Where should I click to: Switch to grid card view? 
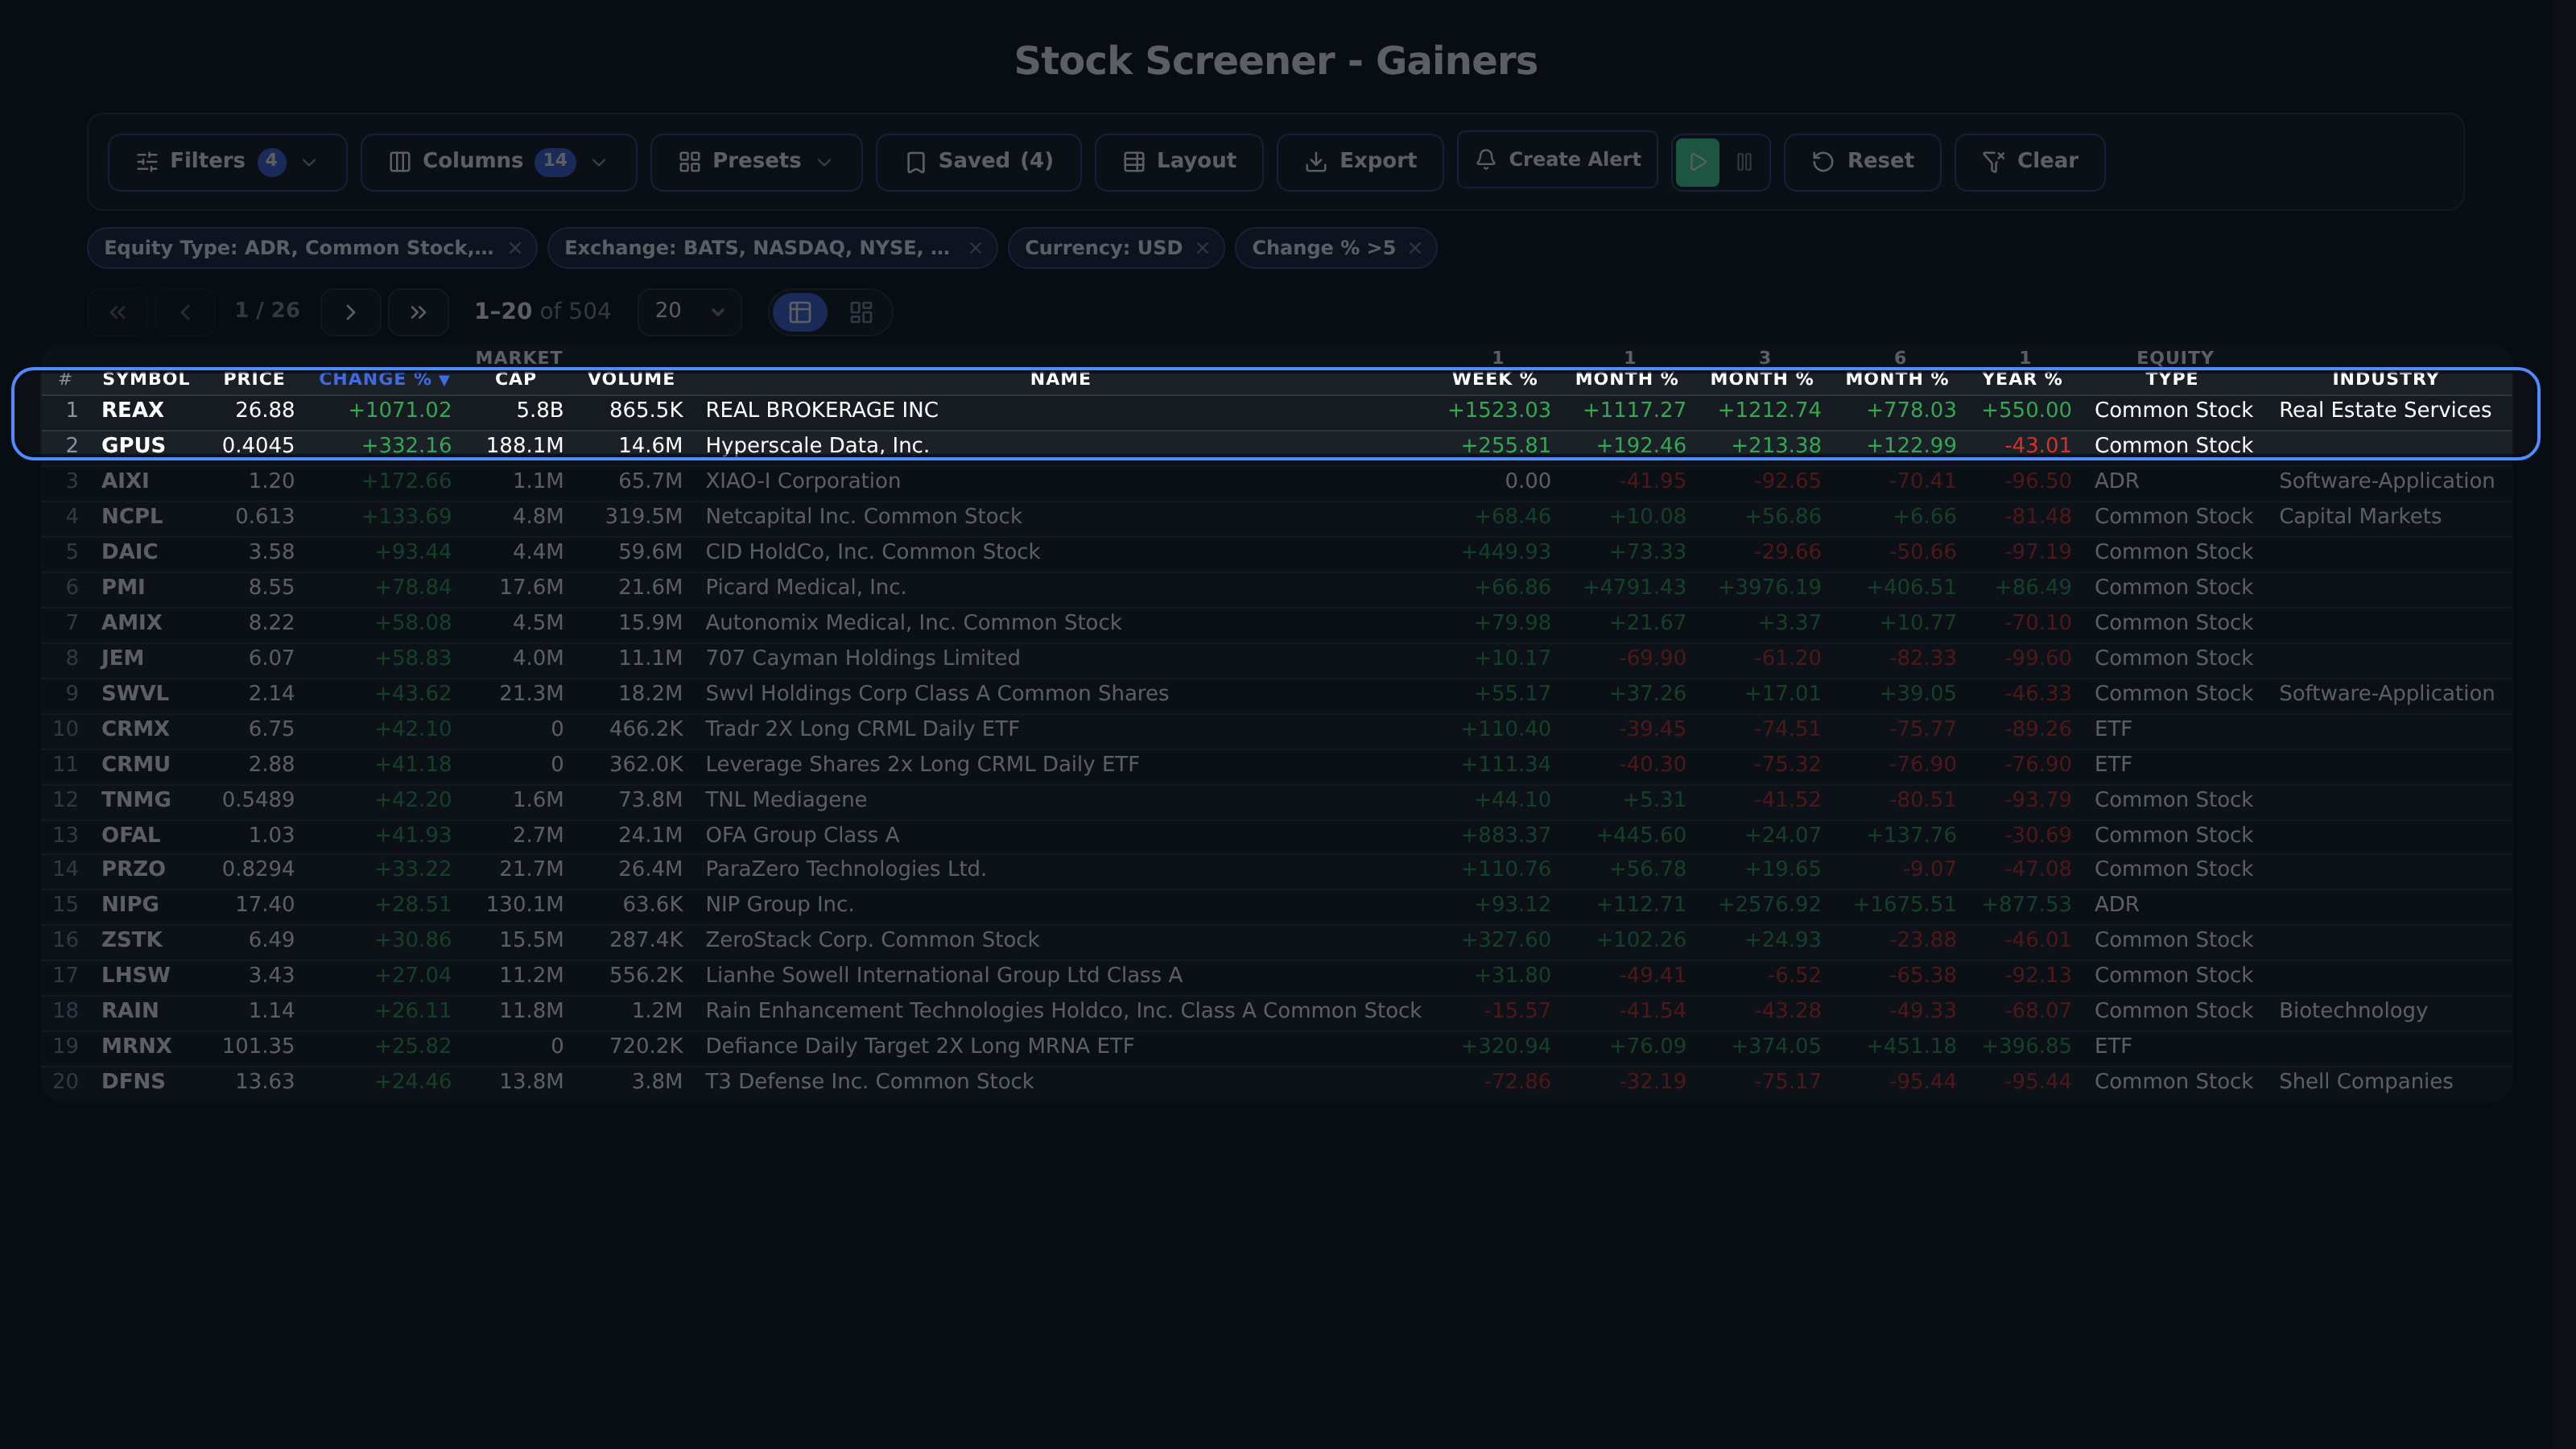[x=861, y=312]
